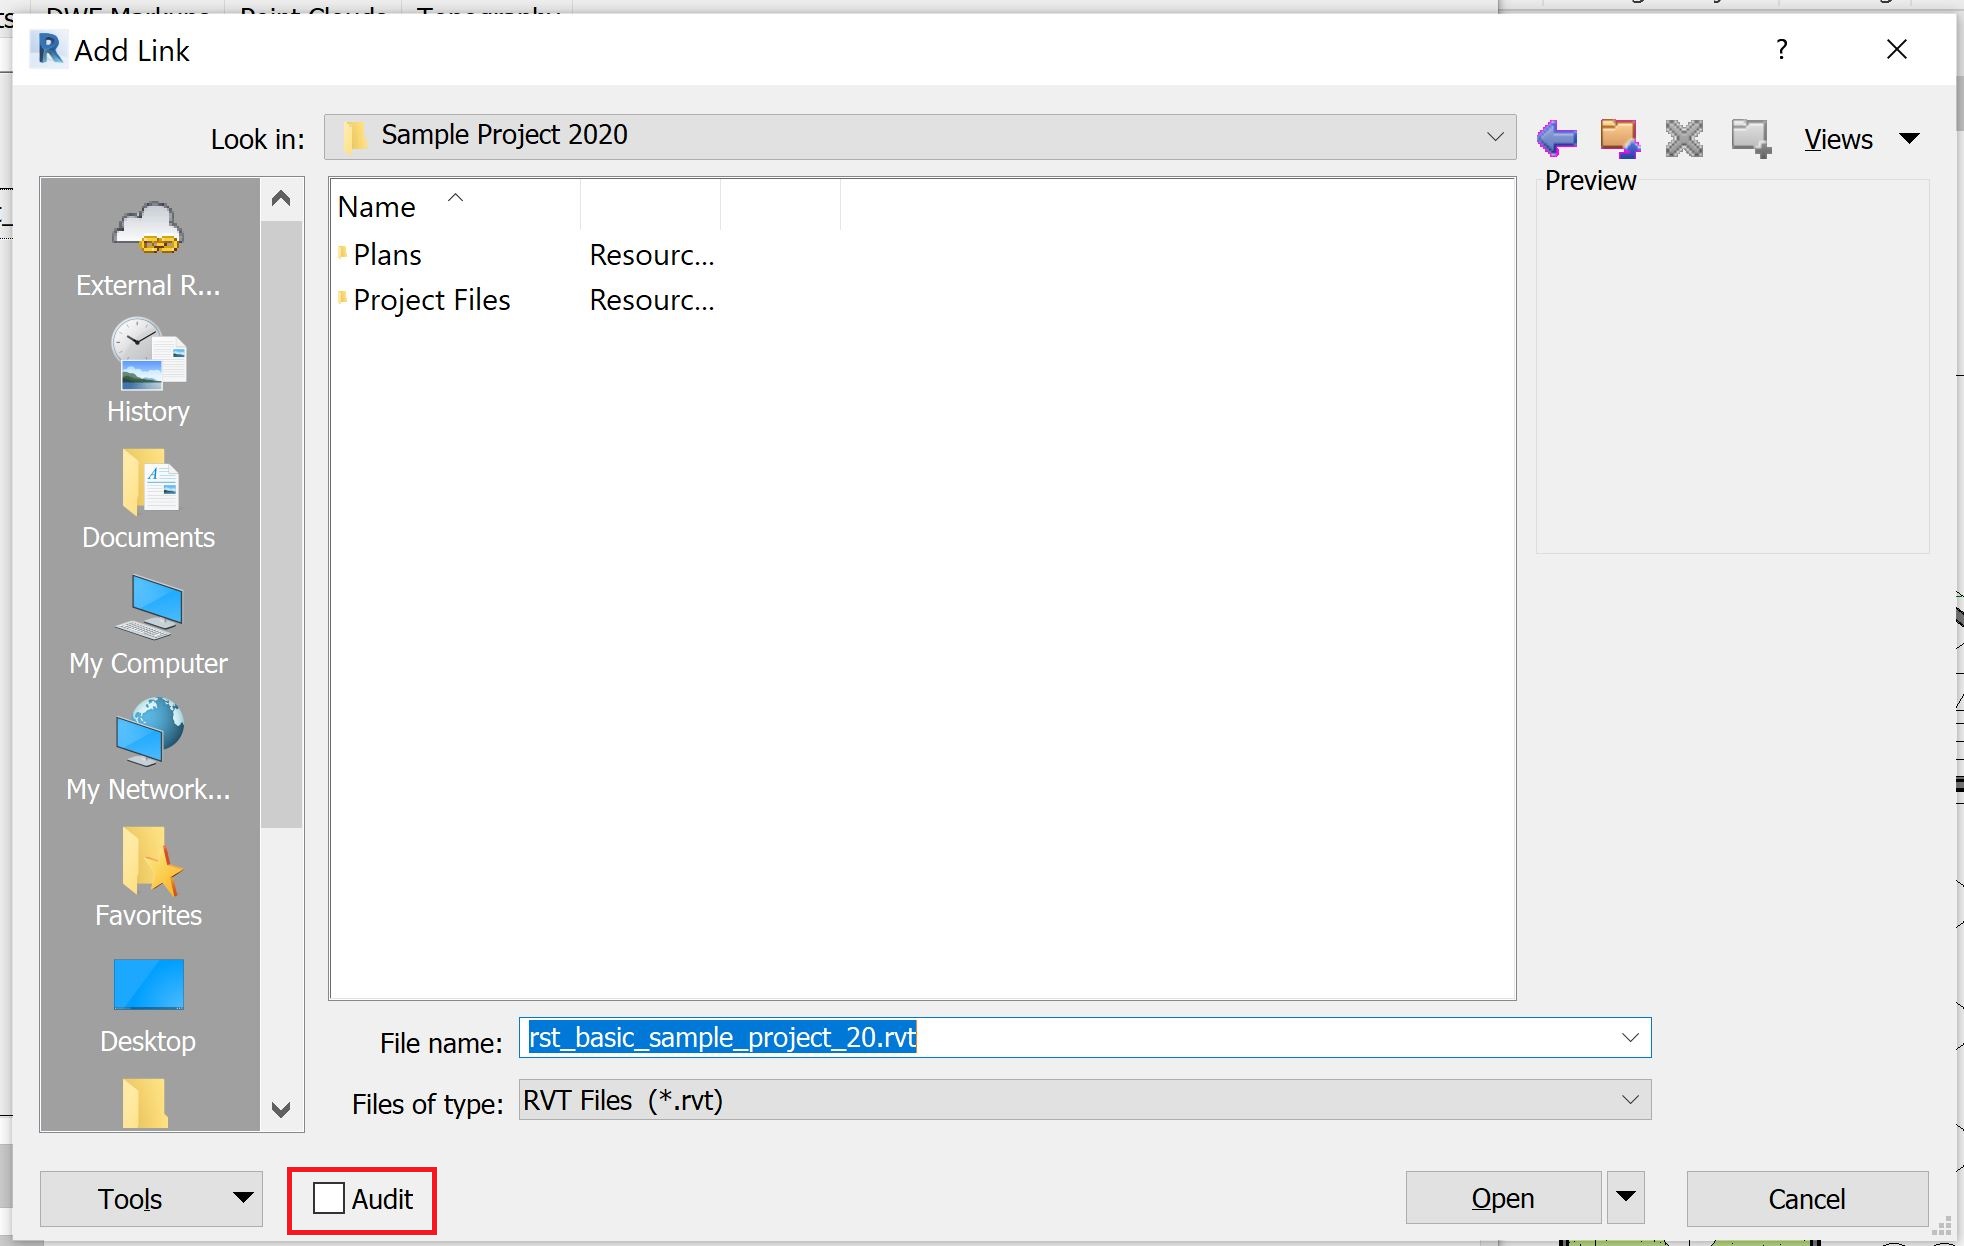Screen dimensions: 1964x1246
Task: Open the Favorites folder shortcut
Action: coord(148,876)
